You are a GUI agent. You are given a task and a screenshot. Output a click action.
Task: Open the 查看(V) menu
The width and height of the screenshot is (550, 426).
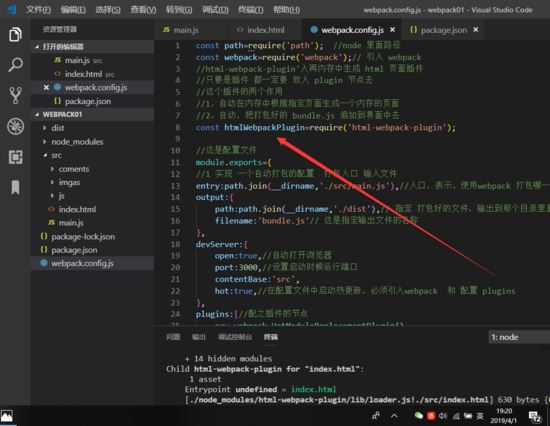pyautogui.click(x=143, y=9)
